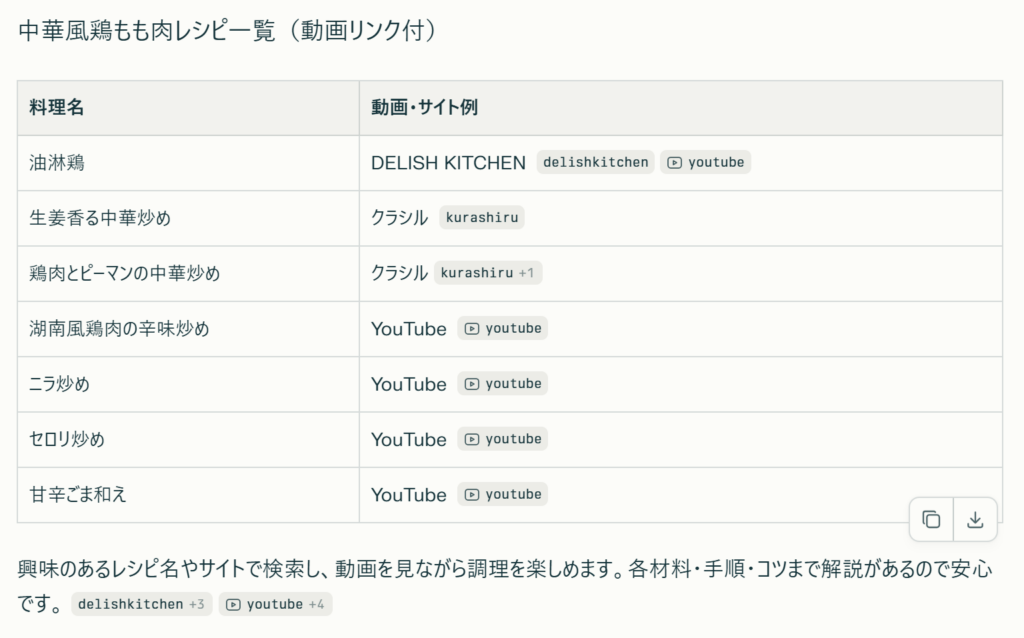The height and width of the screenshot is (638, 1024).
Task: Click the 料理名 column header
Action: click(x=57, y=108)
